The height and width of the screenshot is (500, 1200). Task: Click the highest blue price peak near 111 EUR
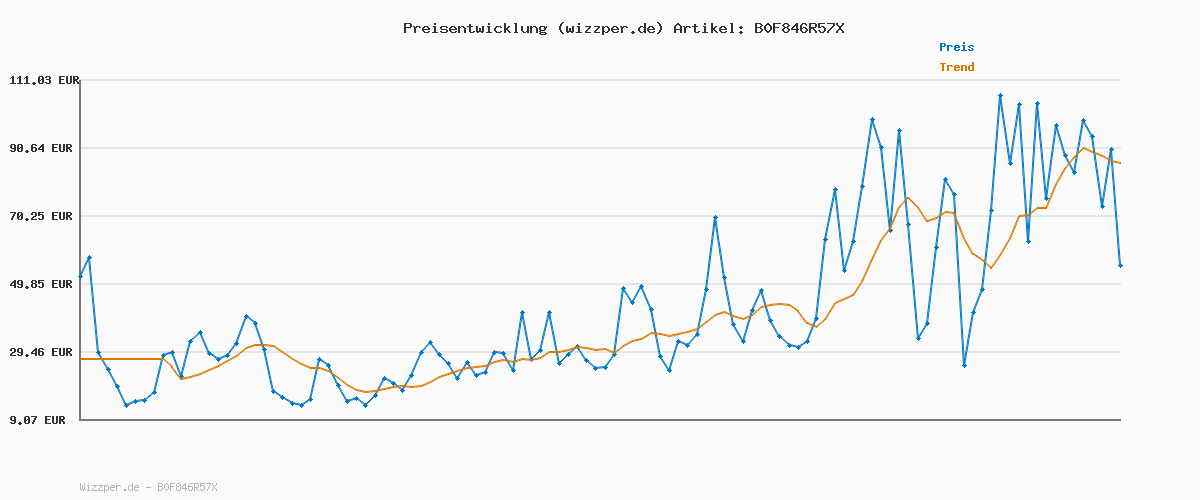pyautogui.click(x=1000, y=96)
